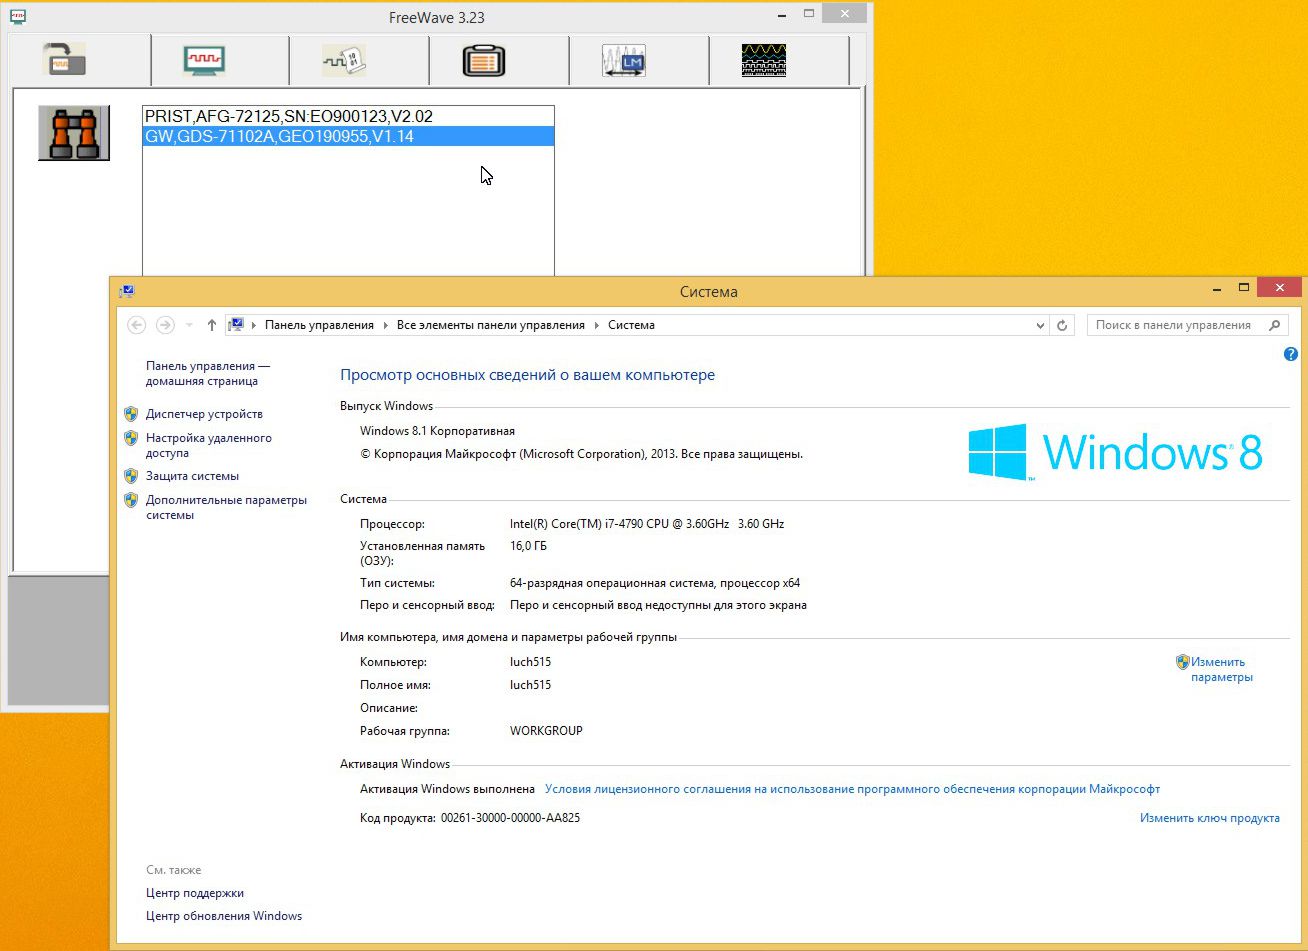Open help with blue question icon
1308x951 pixels.
pos(1291,354)
